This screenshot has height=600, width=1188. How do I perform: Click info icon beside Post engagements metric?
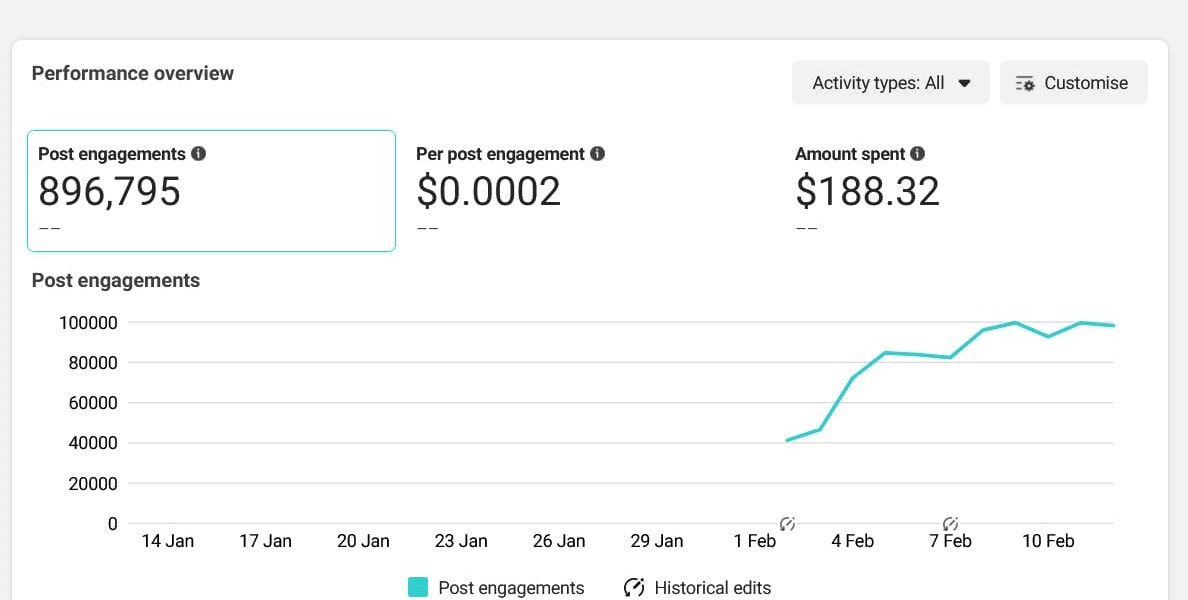pyautogui.click(x=198, y=154)
